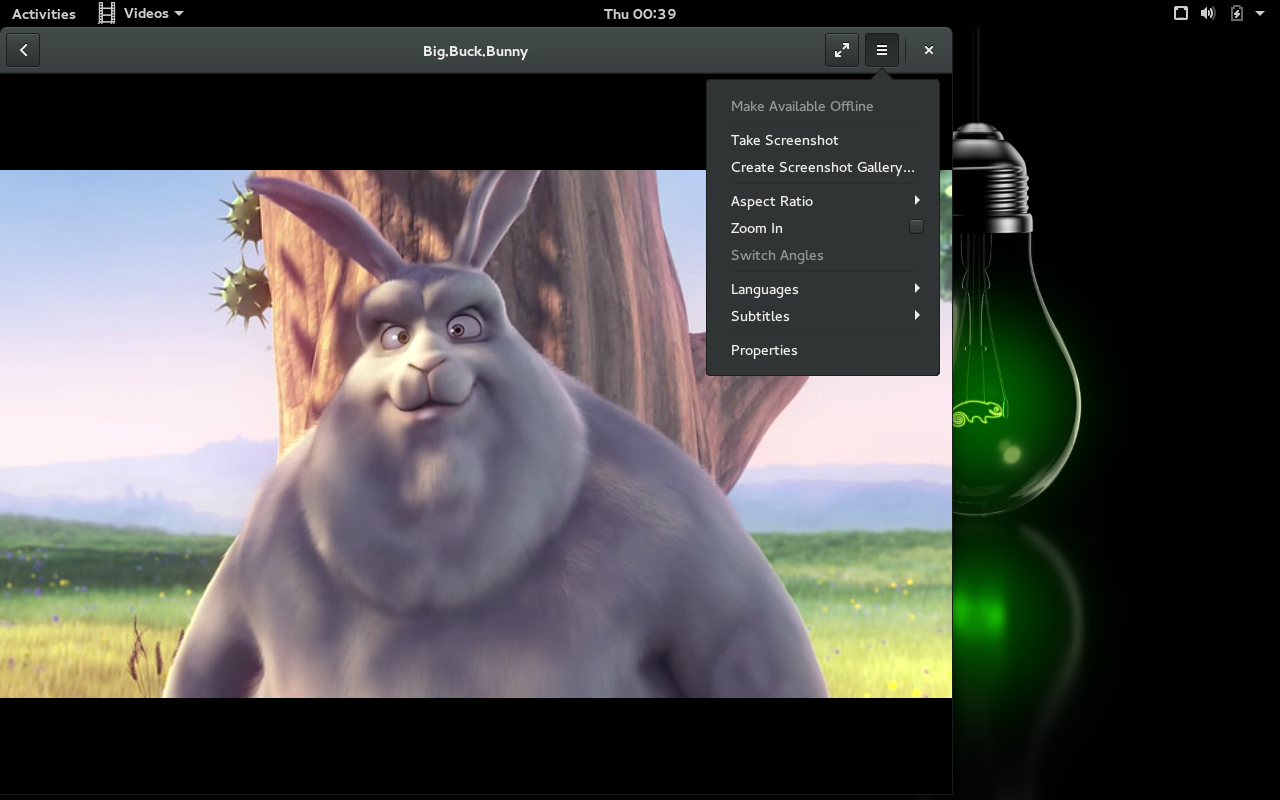This screenshot has width=1280, height=800.
Task: Open the Videos app menu in top bar
Action: (x=142, y=13)
